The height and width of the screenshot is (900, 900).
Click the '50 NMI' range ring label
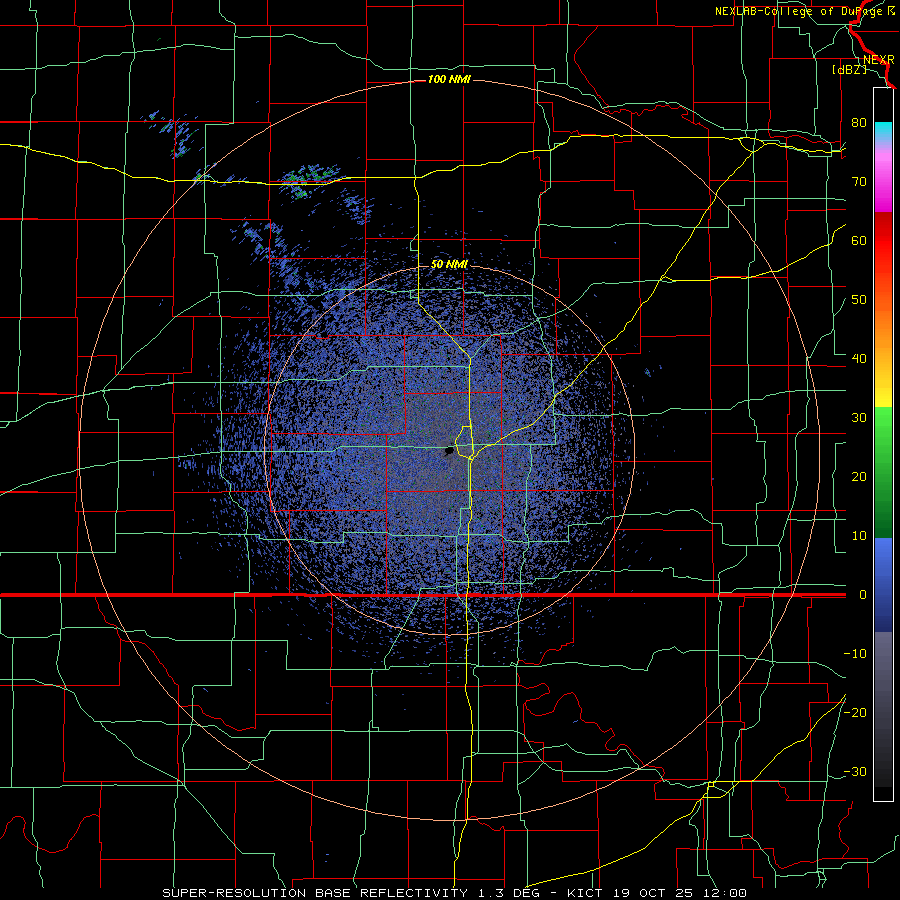[x=449, y=265]
